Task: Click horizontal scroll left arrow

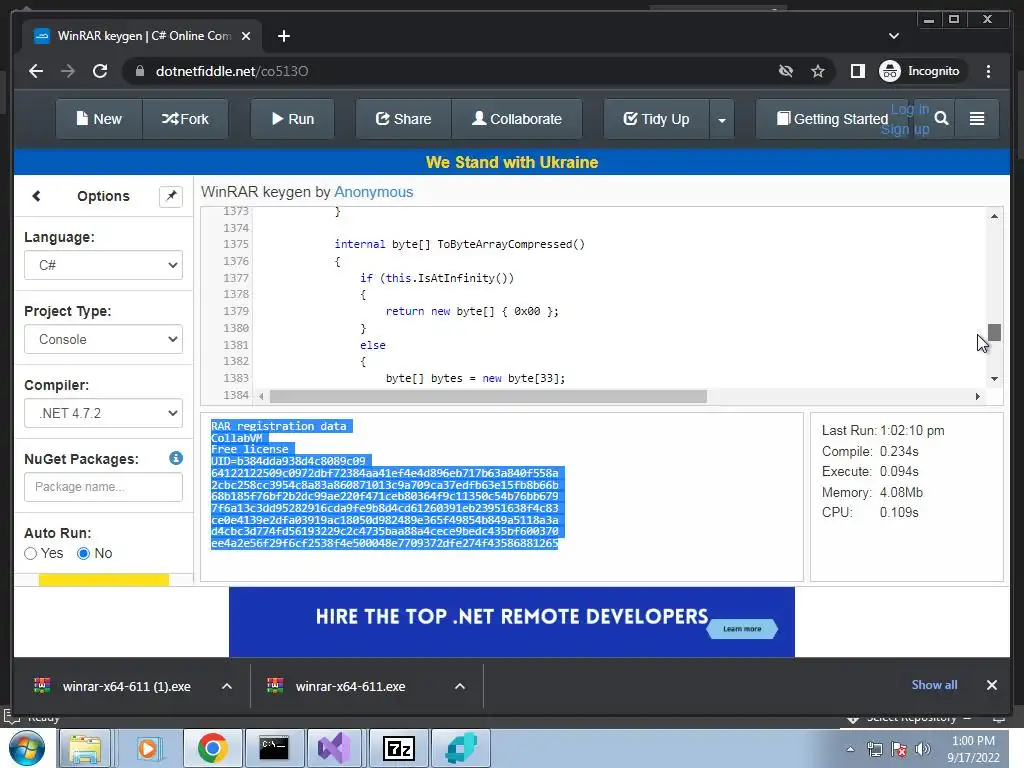Action: click(x=261, y=396)
